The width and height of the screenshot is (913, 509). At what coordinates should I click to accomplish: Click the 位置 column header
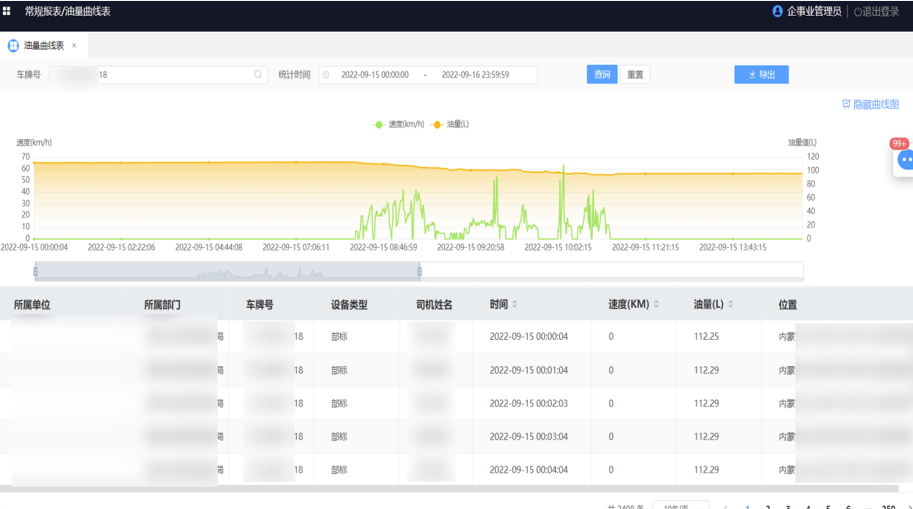tap(788, 305)
